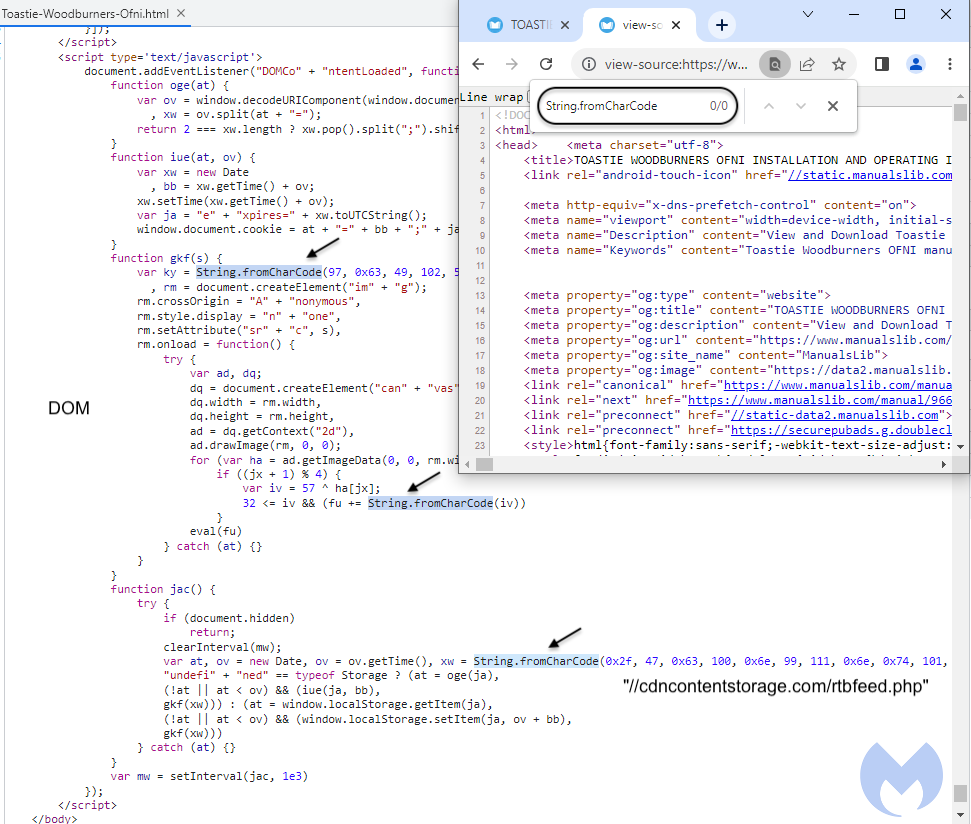Close the TOASTIE browser tab

(565, 25)
